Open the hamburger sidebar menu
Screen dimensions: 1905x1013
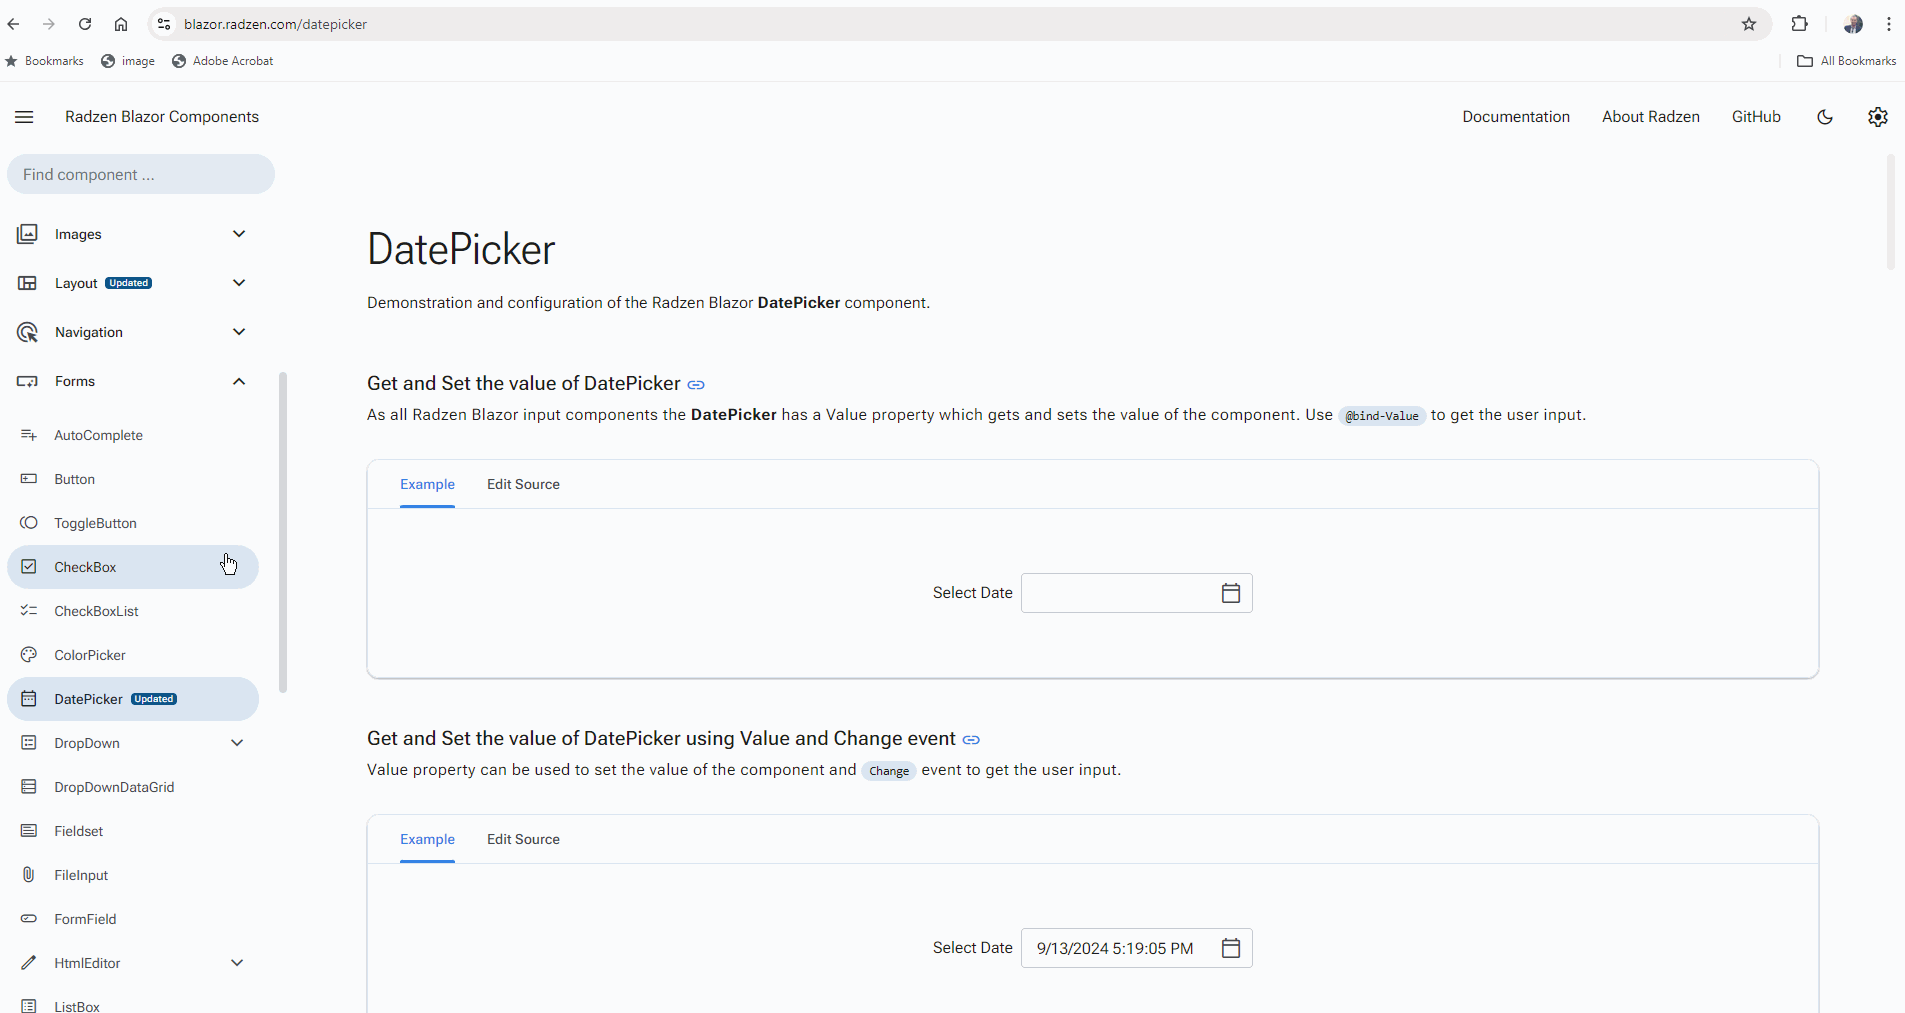24,117
